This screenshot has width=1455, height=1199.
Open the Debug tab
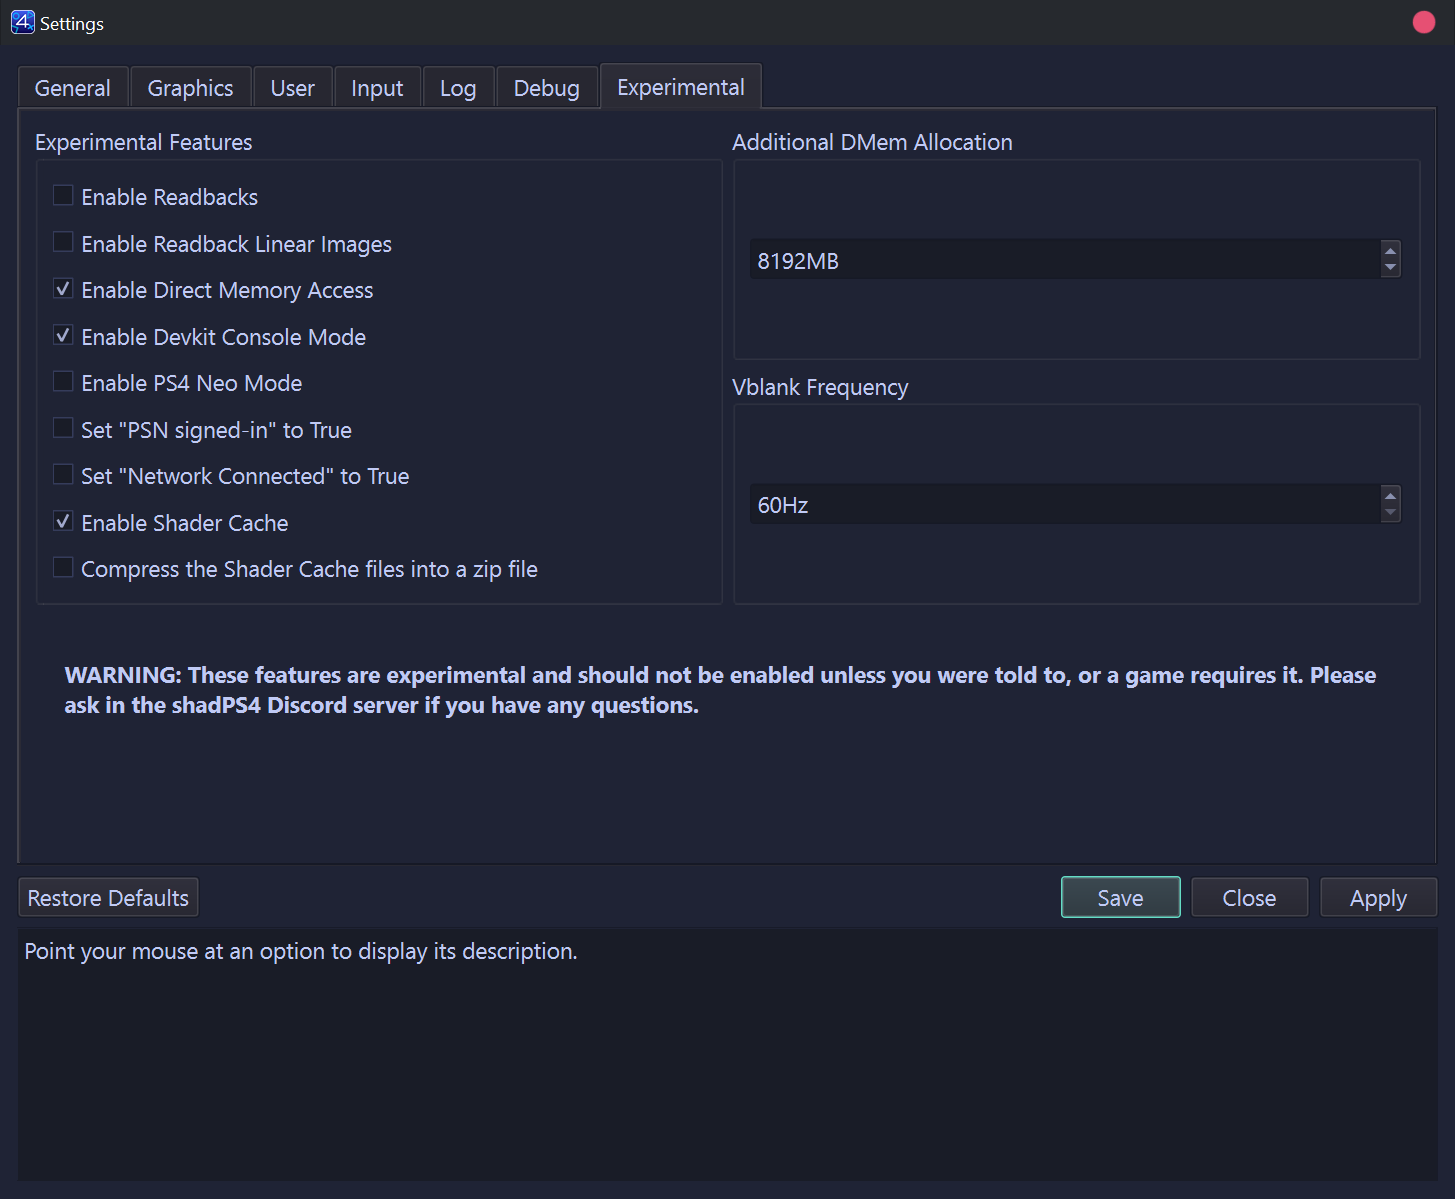pos(546,88)
